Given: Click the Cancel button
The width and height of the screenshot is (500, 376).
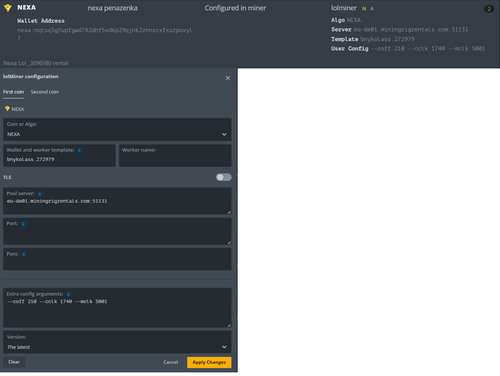Looking at the screenshot, I should tap(171, 362).
